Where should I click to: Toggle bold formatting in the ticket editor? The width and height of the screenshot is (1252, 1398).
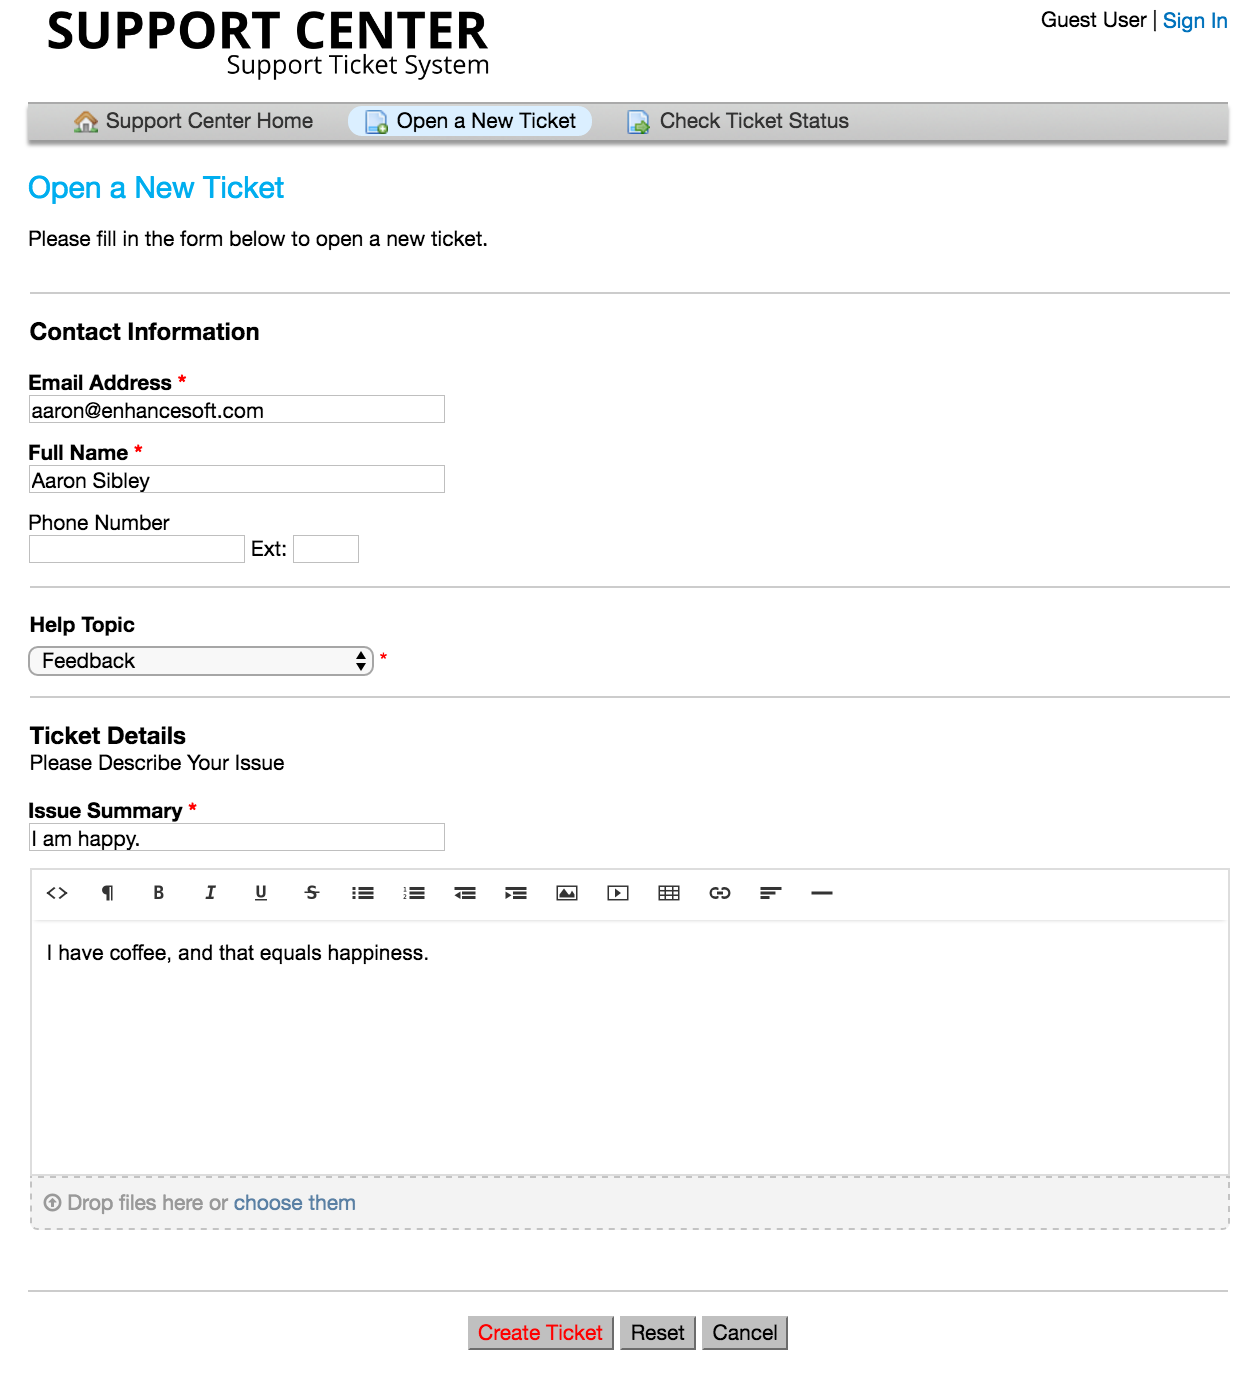pyautogui.click(x=158, y=893)
